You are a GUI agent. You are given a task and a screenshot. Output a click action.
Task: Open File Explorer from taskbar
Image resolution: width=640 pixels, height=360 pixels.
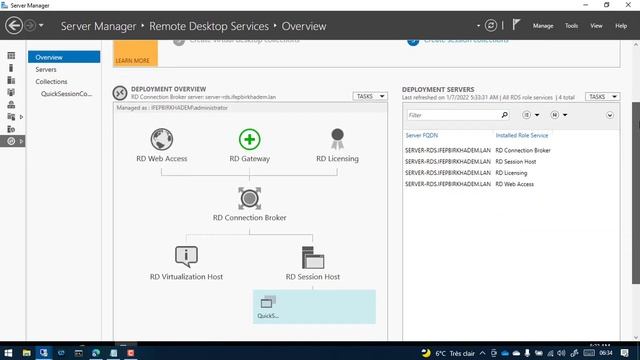coord(27,353)
